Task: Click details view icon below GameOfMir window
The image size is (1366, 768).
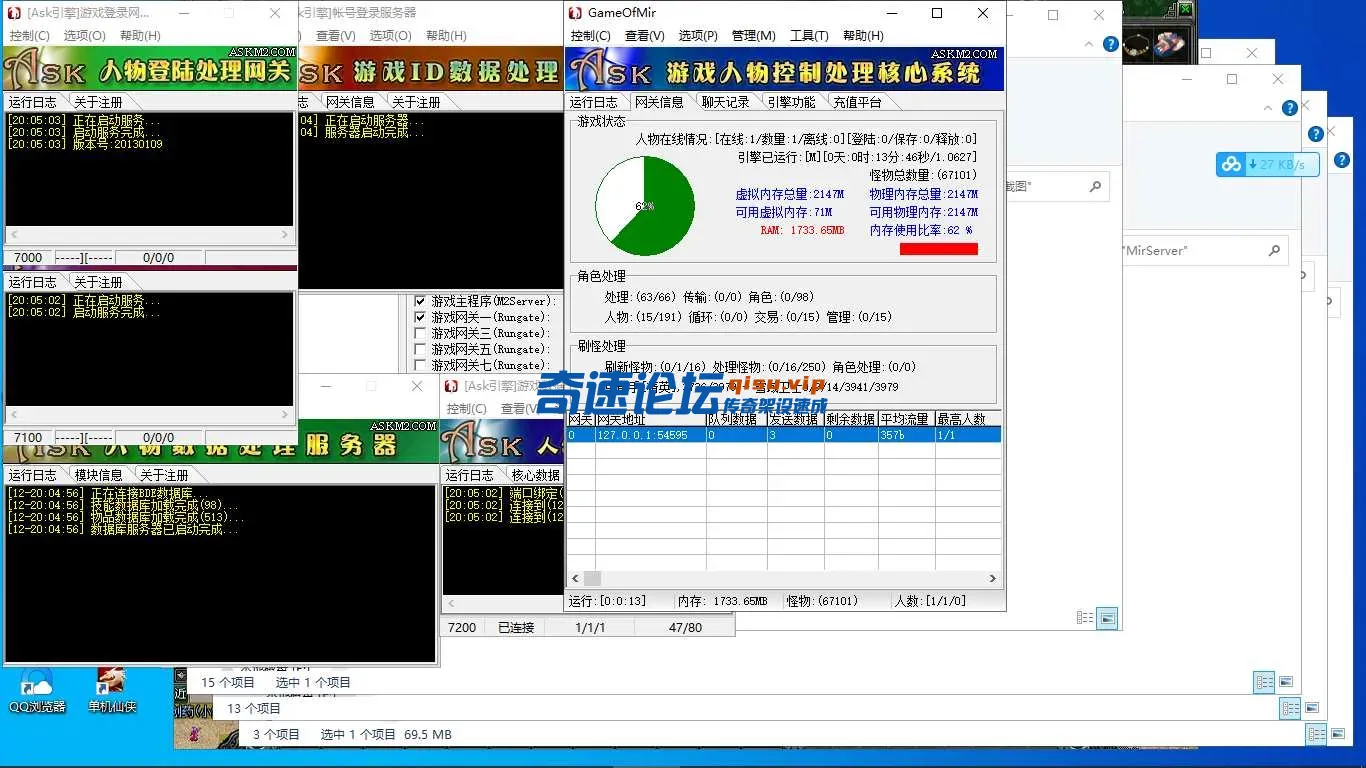Action: tap(1085, 618)
